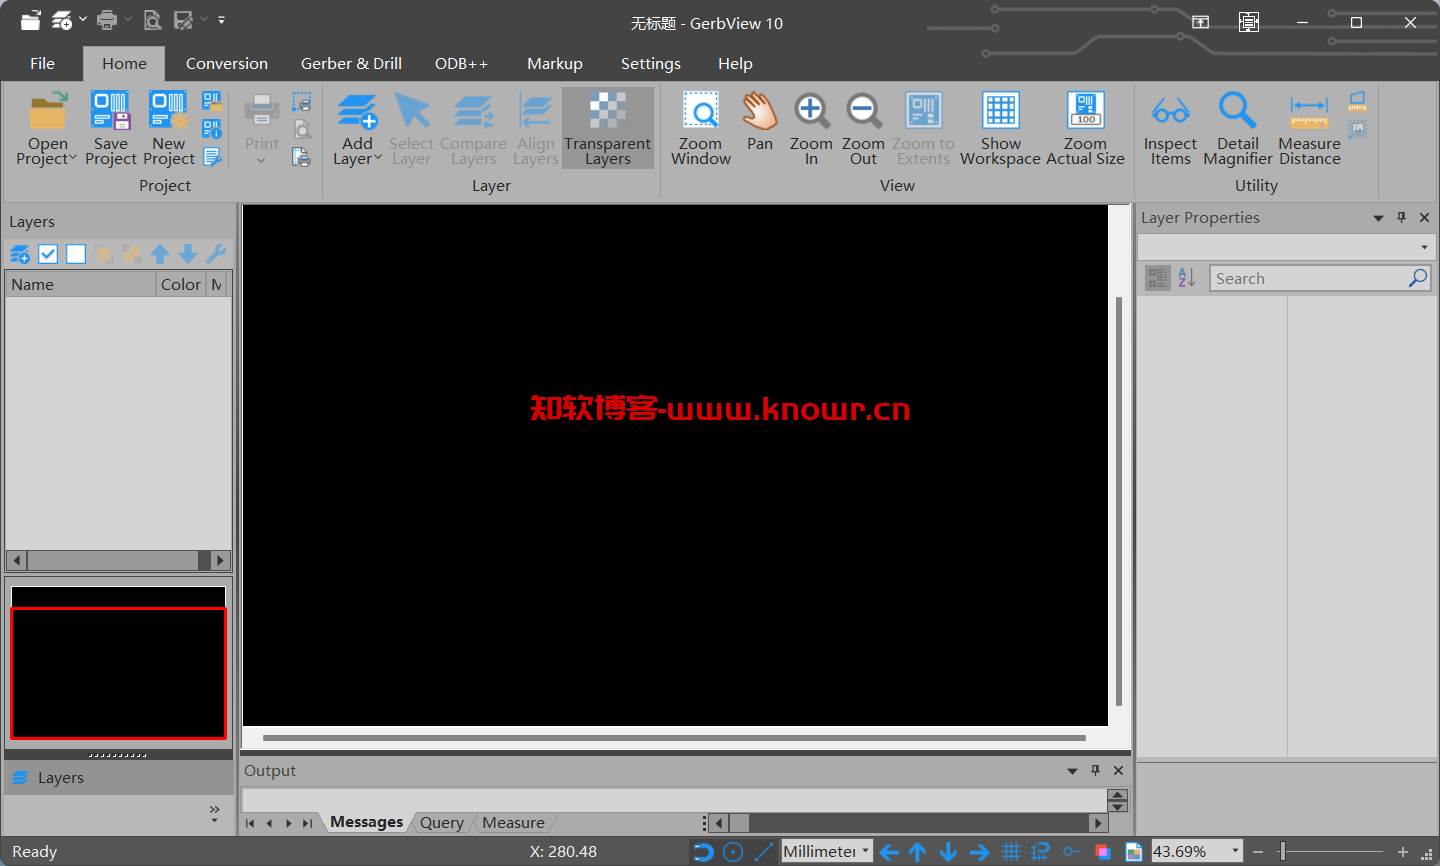
Task: Click the status bar down arrow
Action: (948, 852)
